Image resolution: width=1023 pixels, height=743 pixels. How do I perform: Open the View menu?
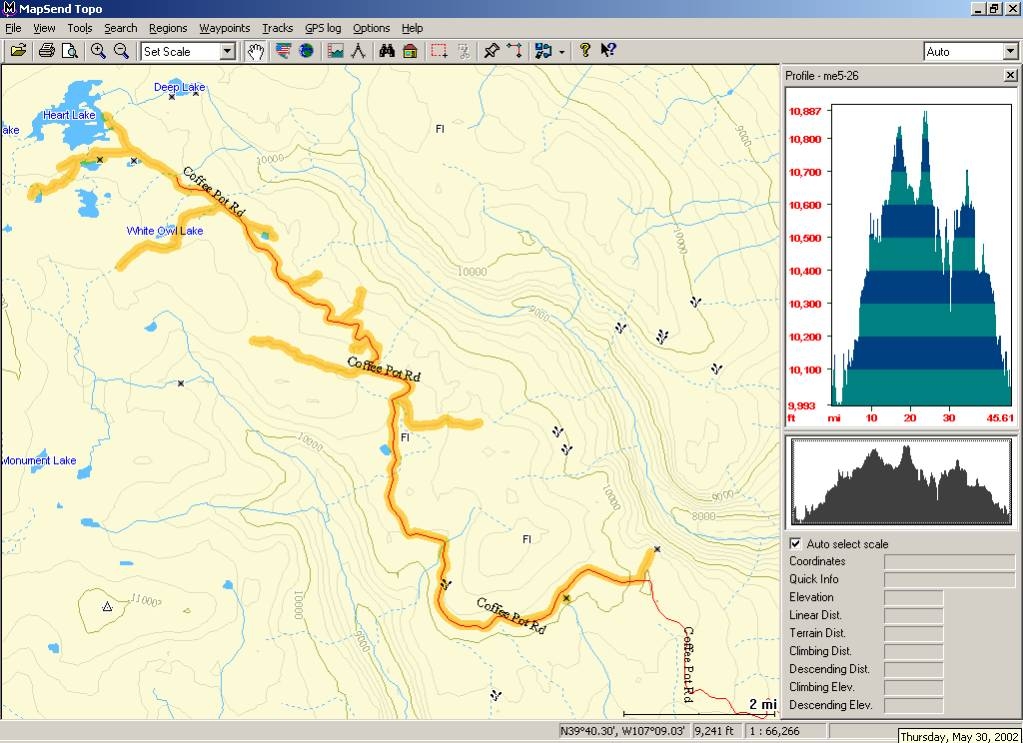tap(44, 28)
